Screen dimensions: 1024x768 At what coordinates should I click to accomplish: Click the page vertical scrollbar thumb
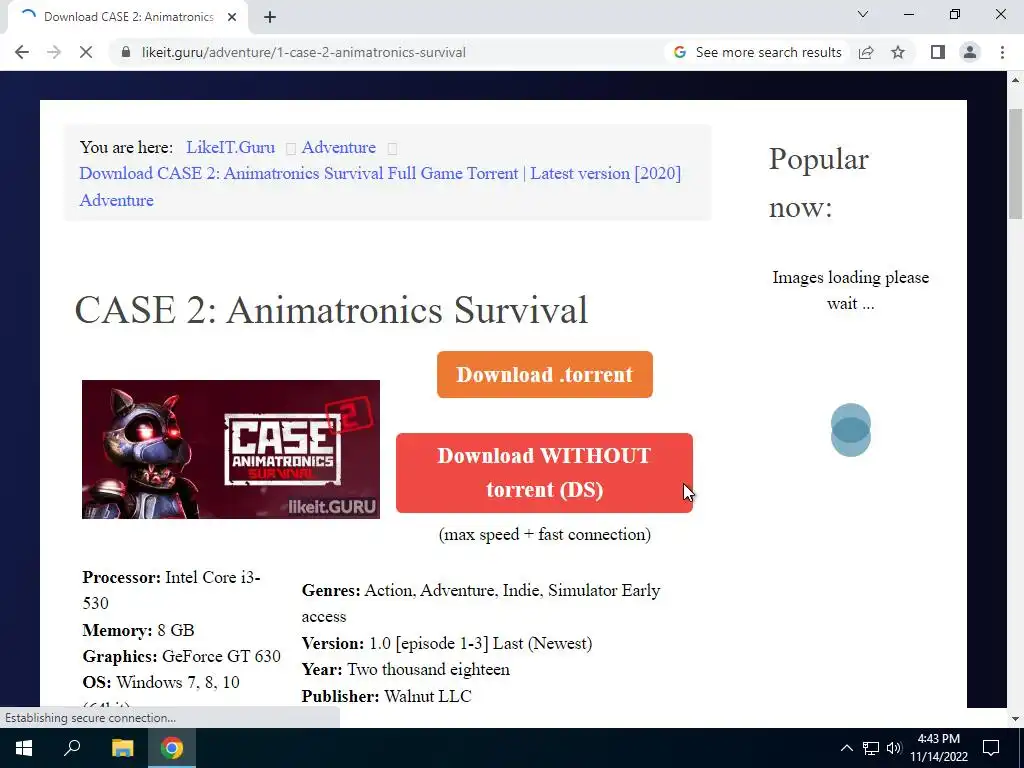tap(1016, 164)
